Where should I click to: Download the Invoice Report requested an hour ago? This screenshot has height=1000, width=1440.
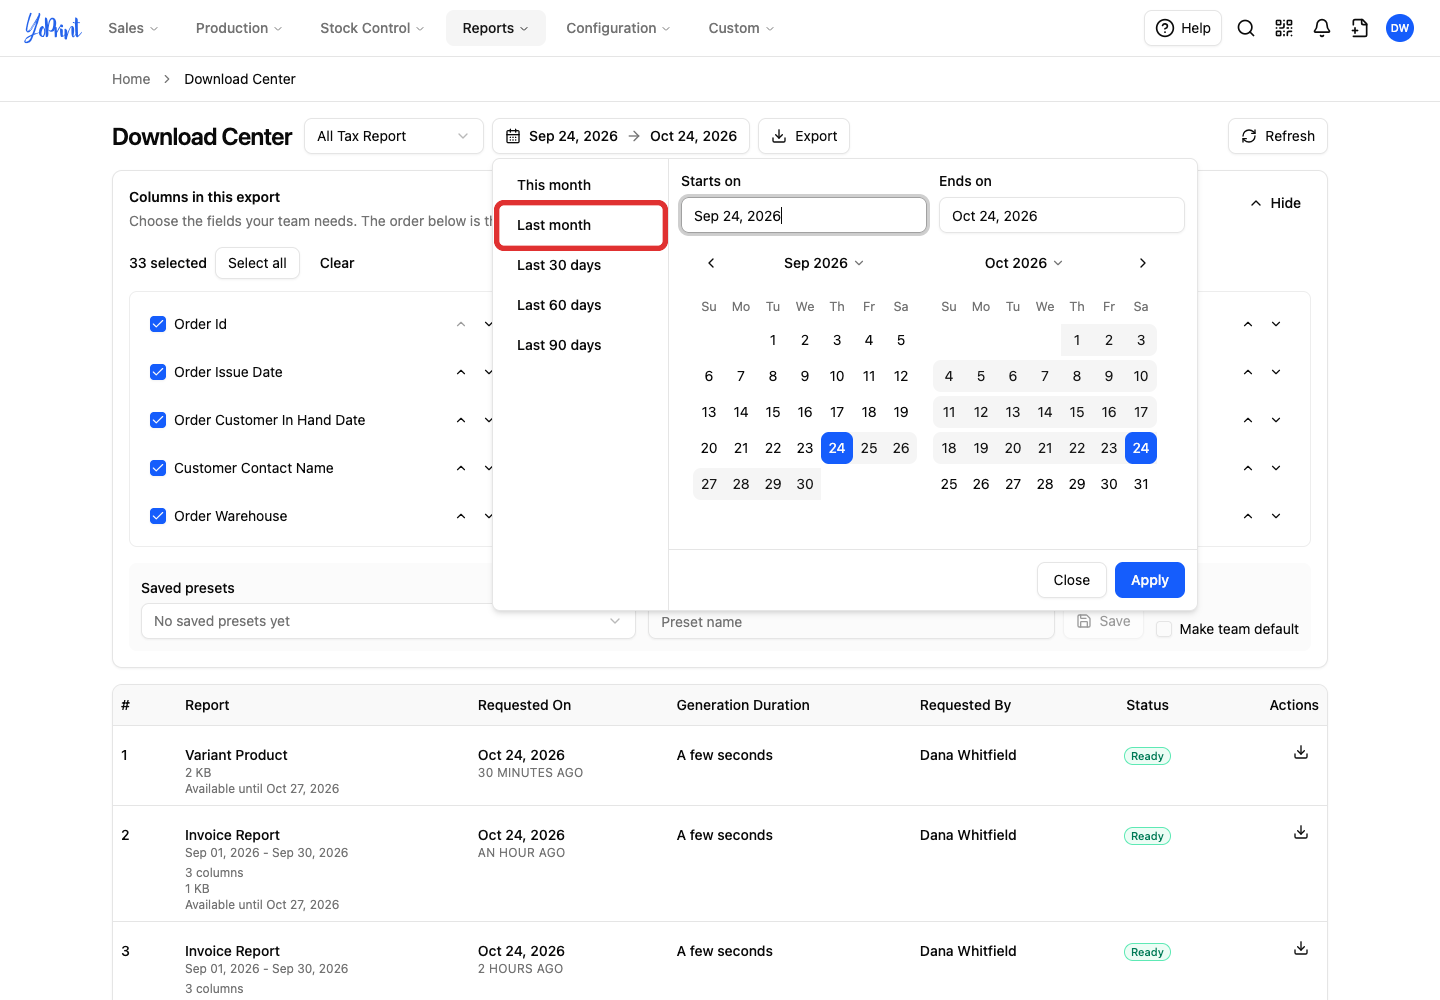pyautogui.click(x=1301, y=832)
